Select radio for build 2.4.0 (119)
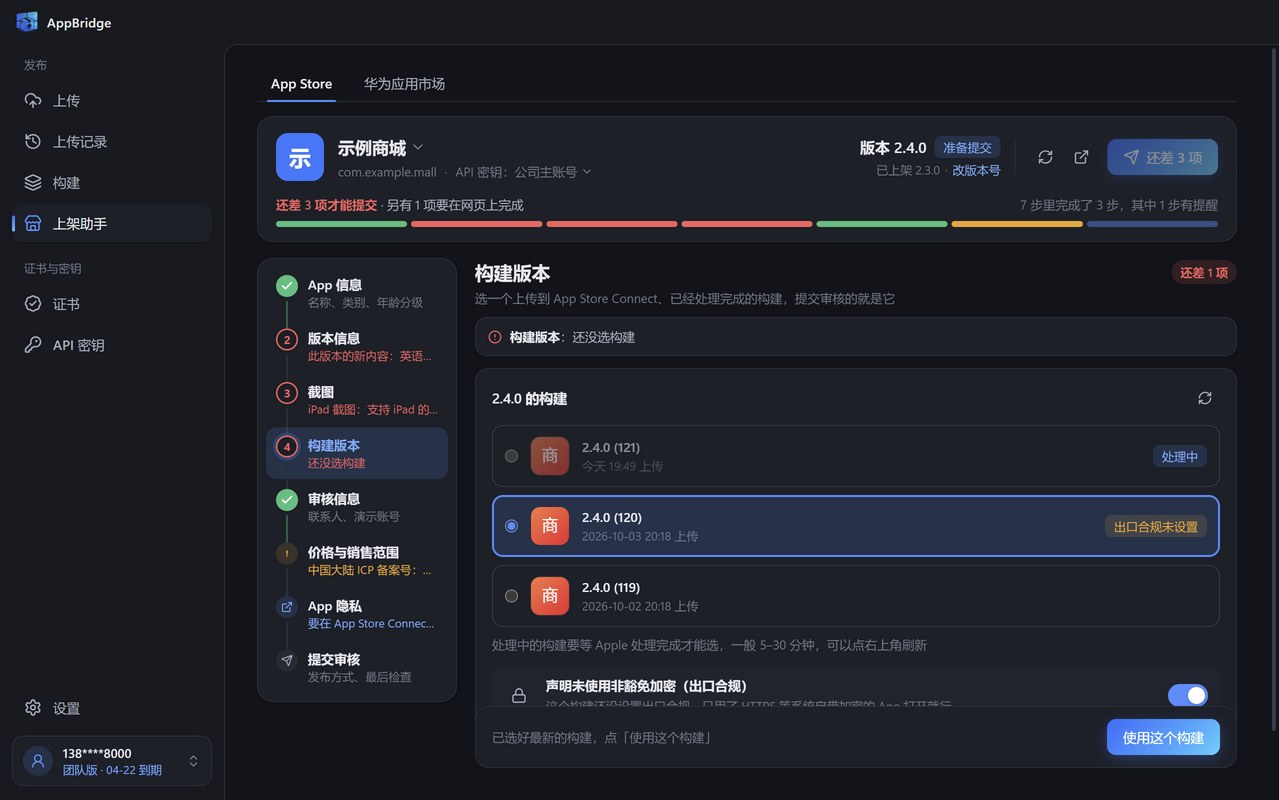 pos(512,596)
